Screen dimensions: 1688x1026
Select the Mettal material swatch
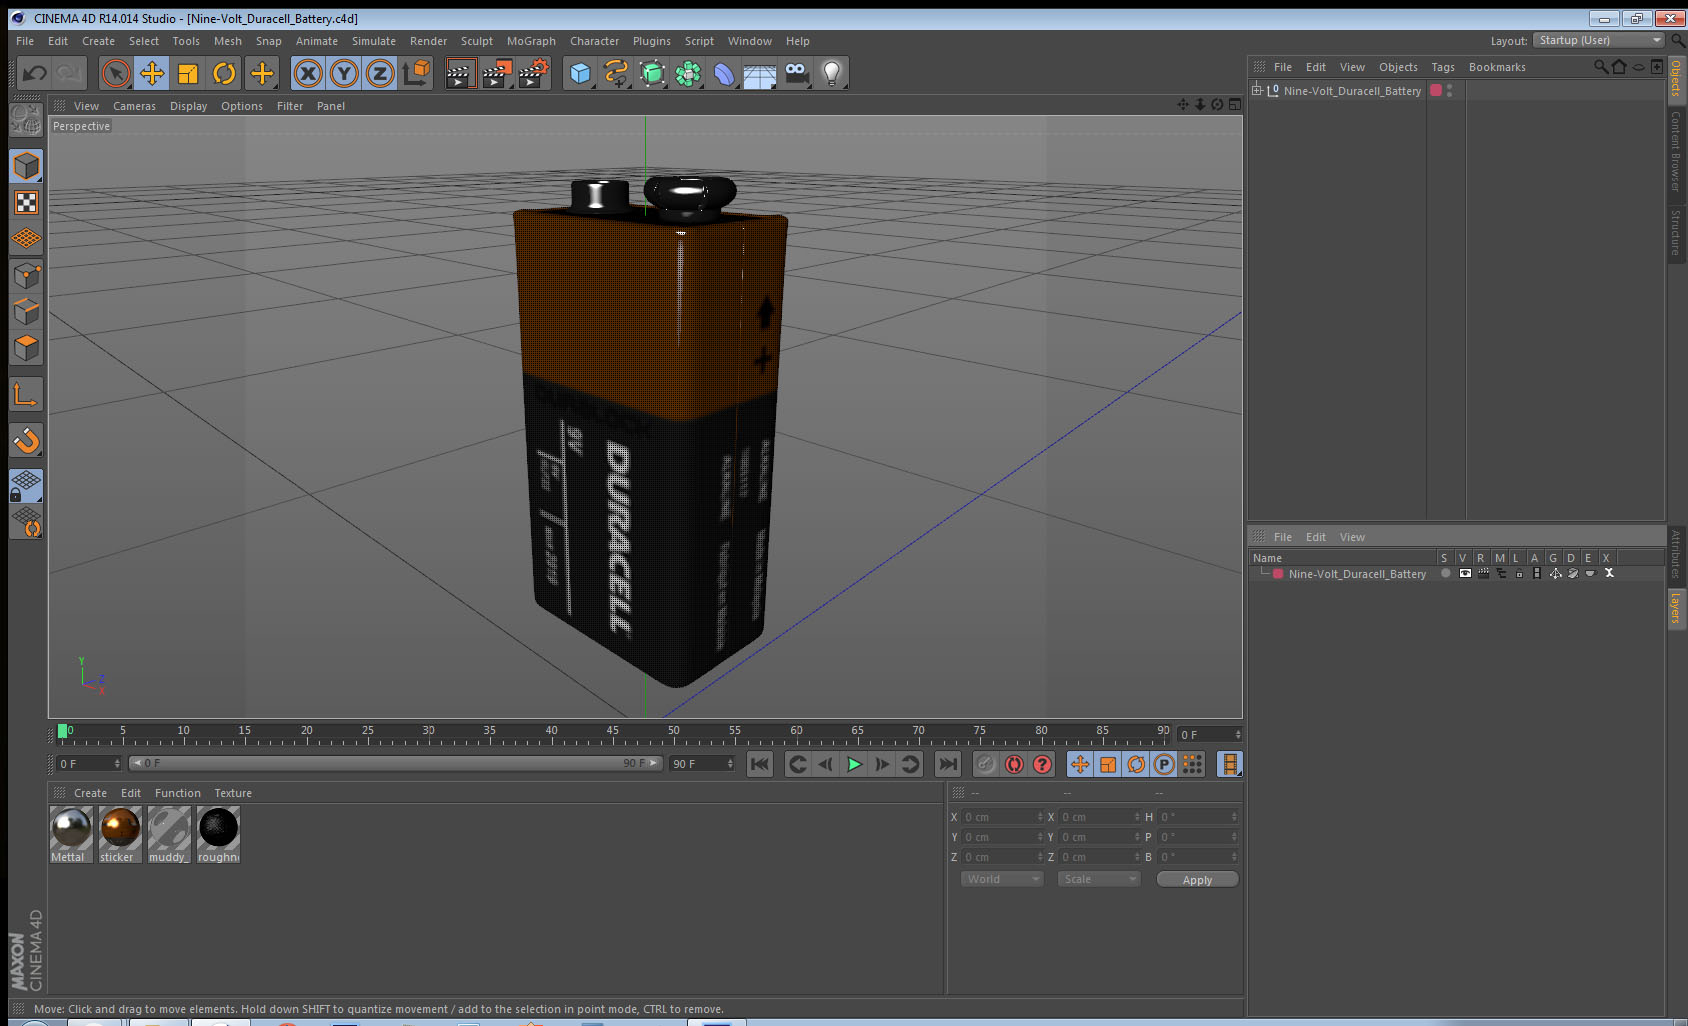click(71, 835)
